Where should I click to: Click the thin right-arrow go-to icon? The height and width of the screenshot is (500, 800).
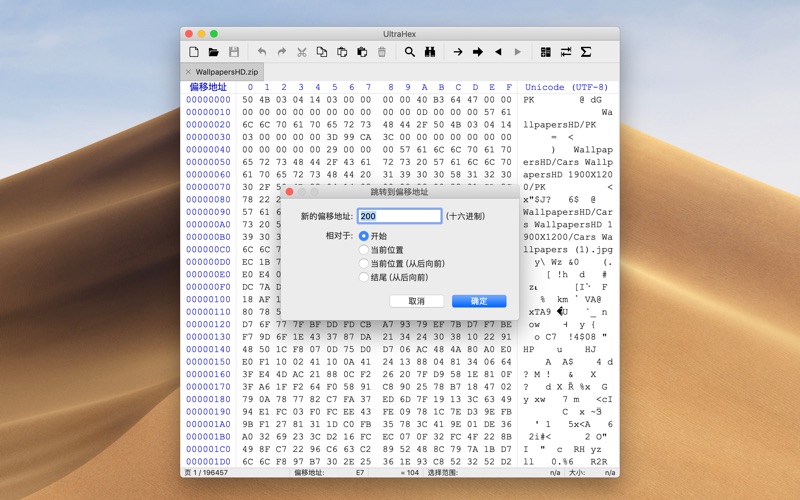tap(458, 52)
